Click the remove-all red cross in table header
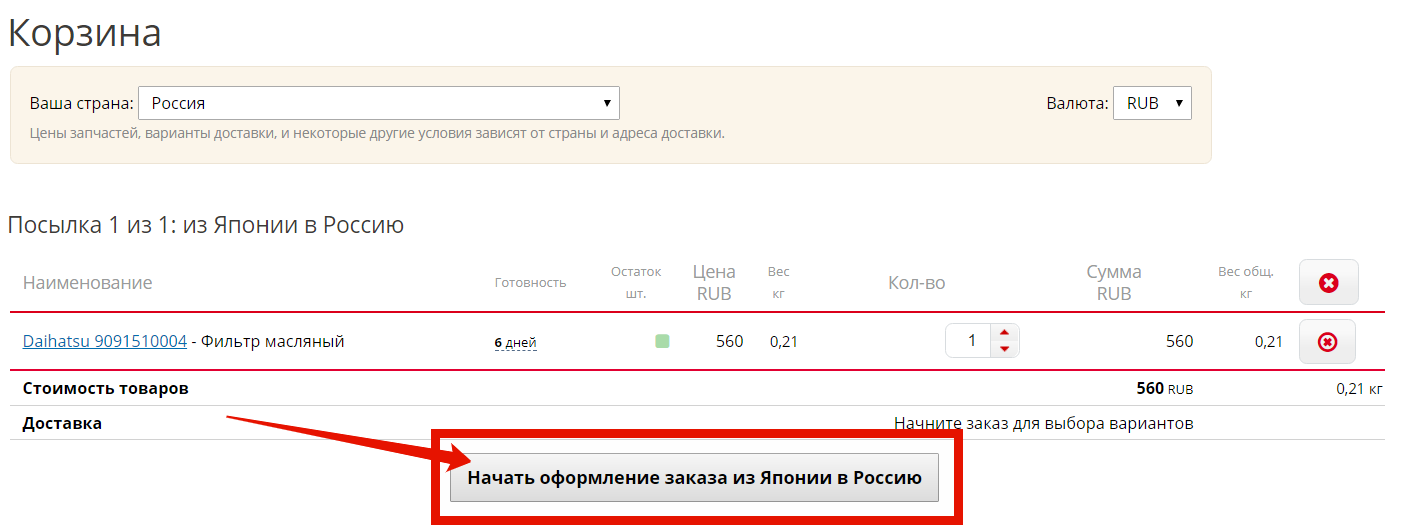 1328,283
